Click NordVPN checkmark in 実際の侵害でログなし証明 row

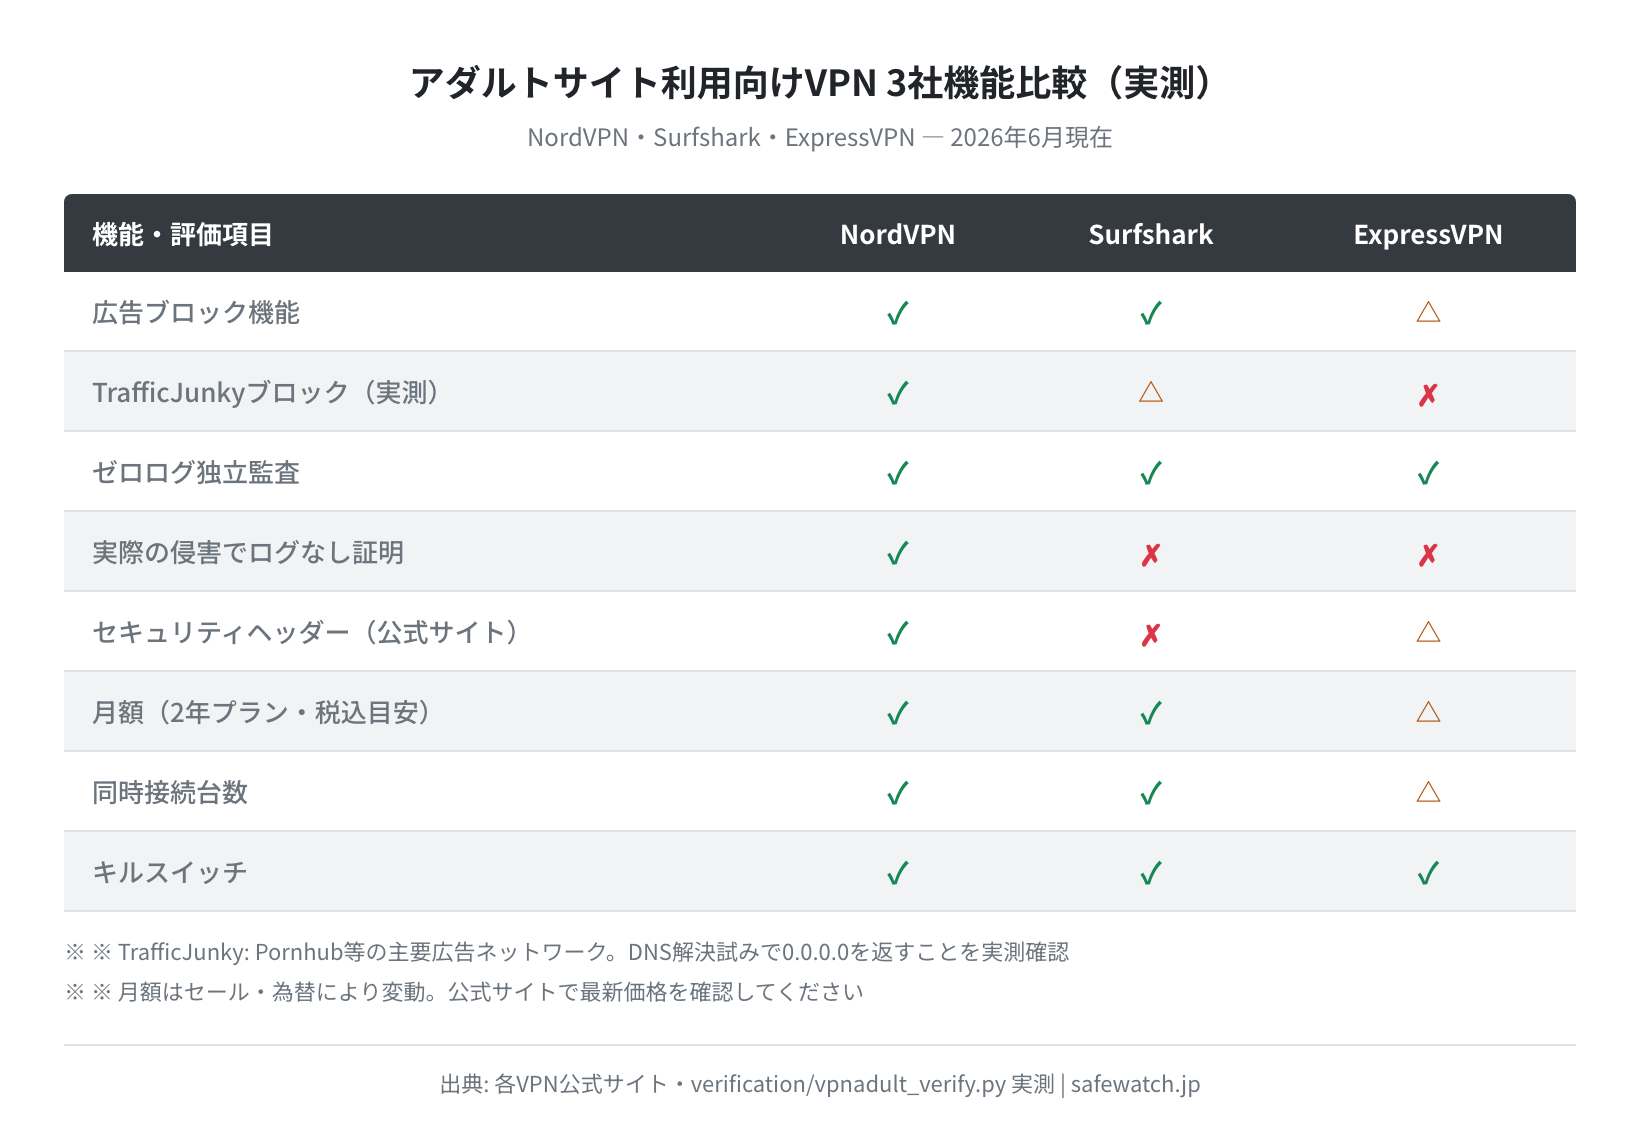pyautogui.click(x=898, y=553)
